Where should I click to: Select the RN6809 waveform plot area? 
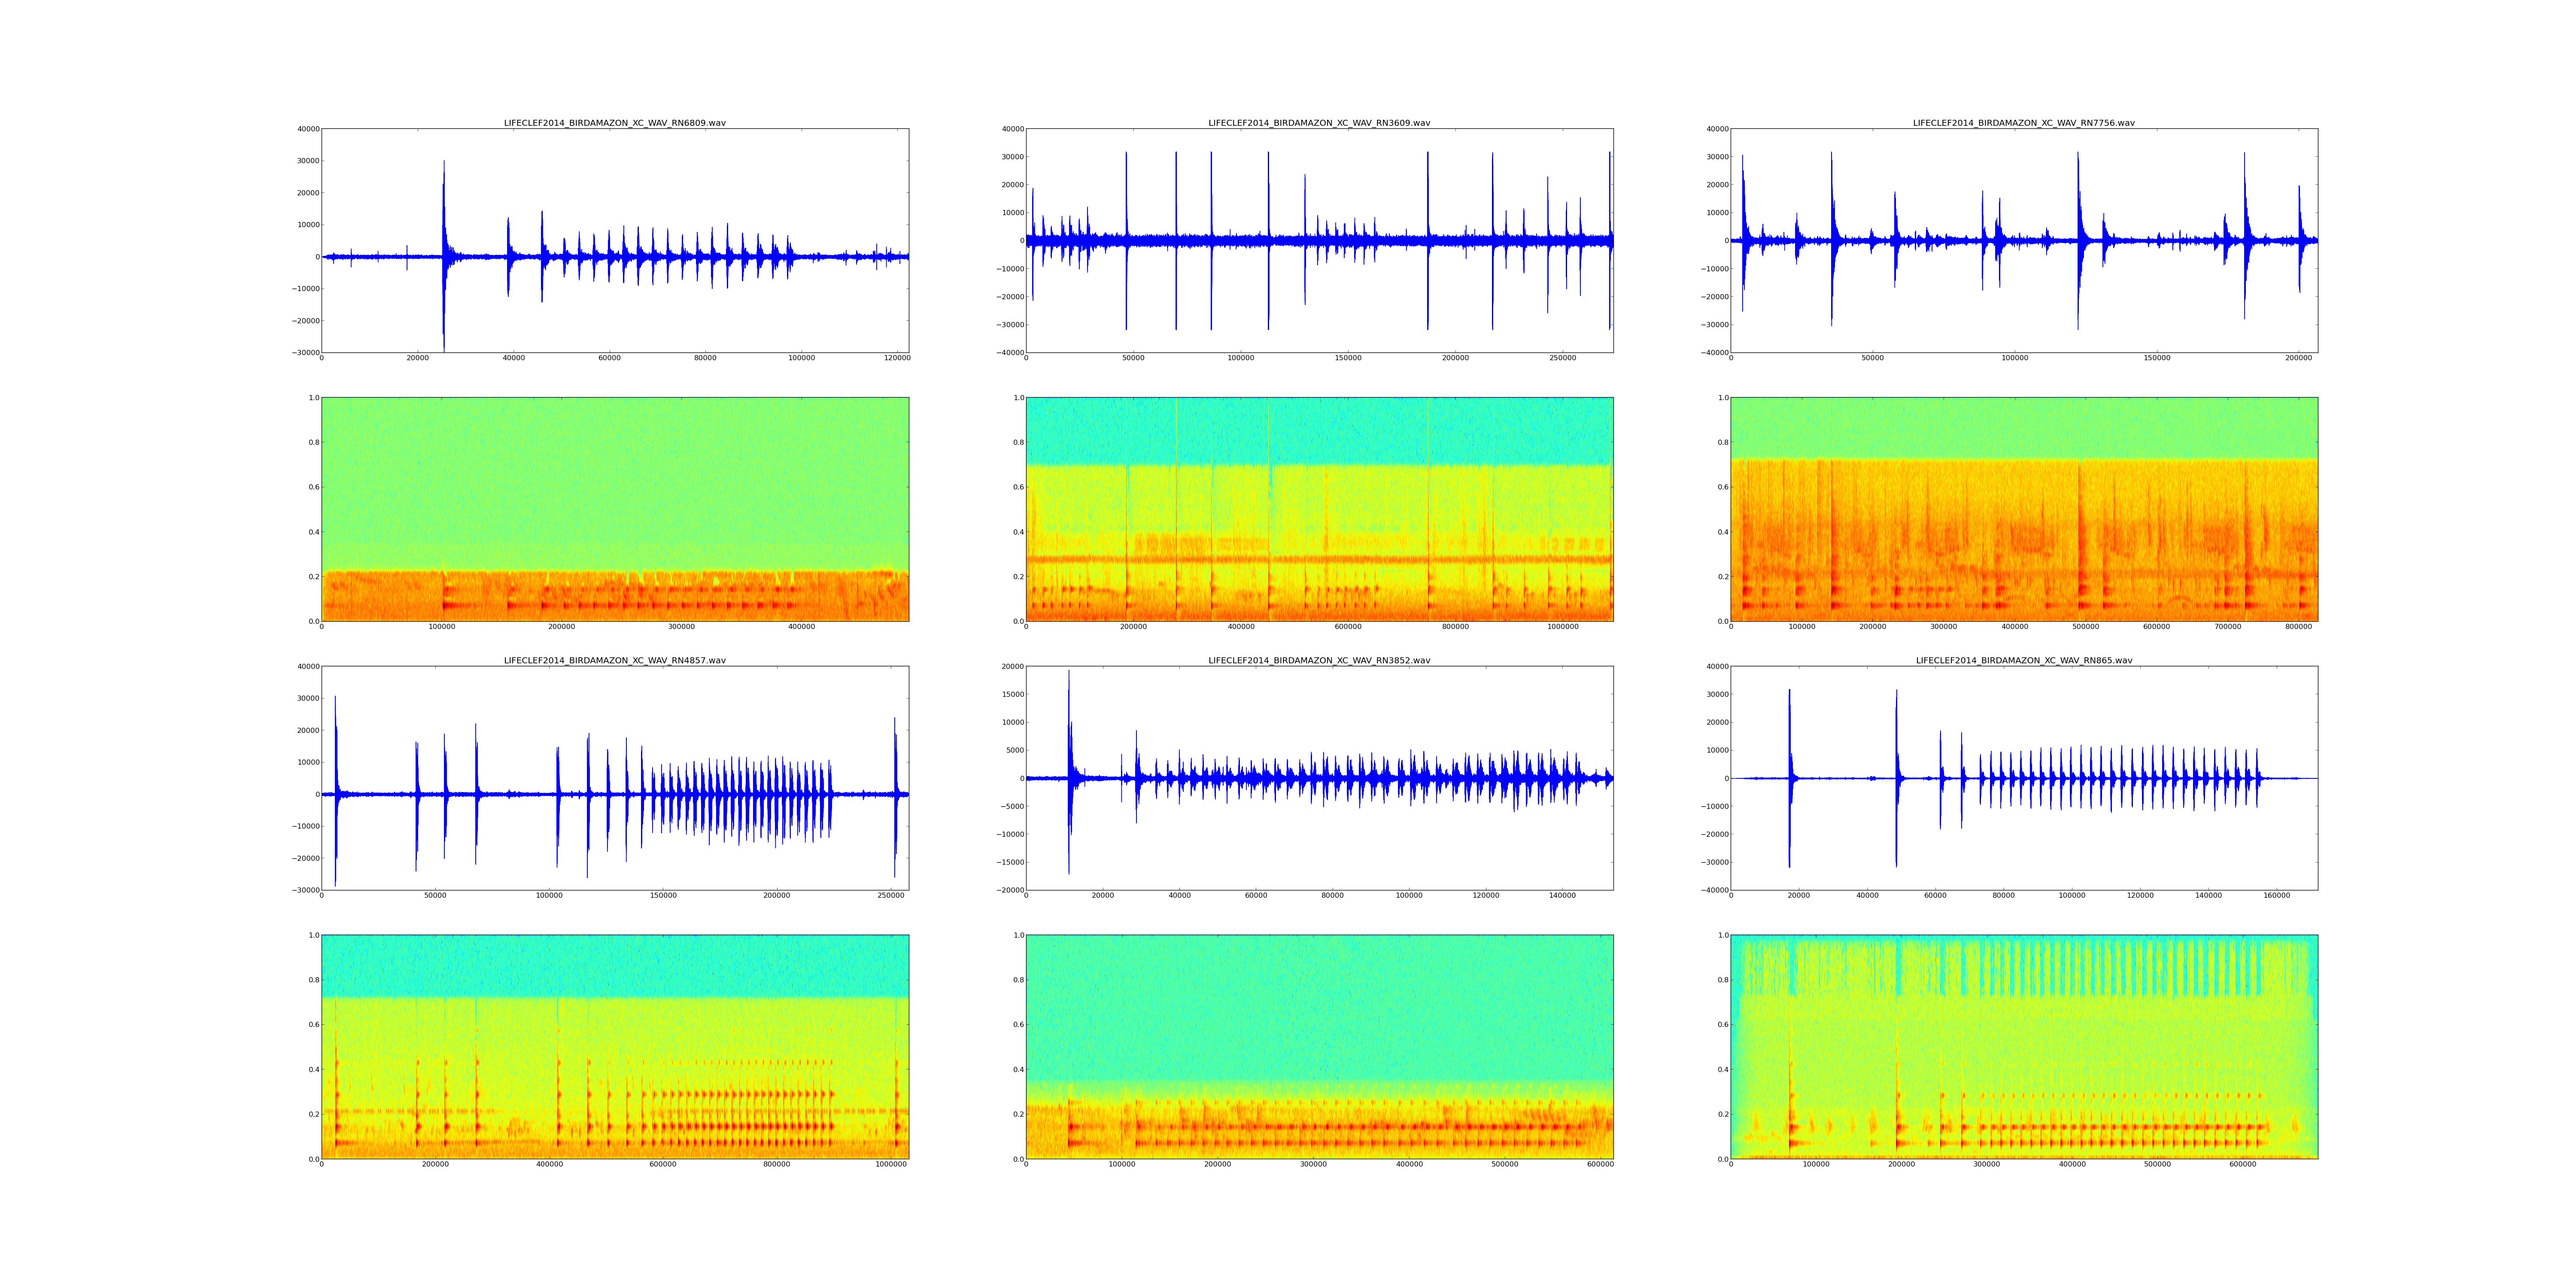[x=614, y=240]
